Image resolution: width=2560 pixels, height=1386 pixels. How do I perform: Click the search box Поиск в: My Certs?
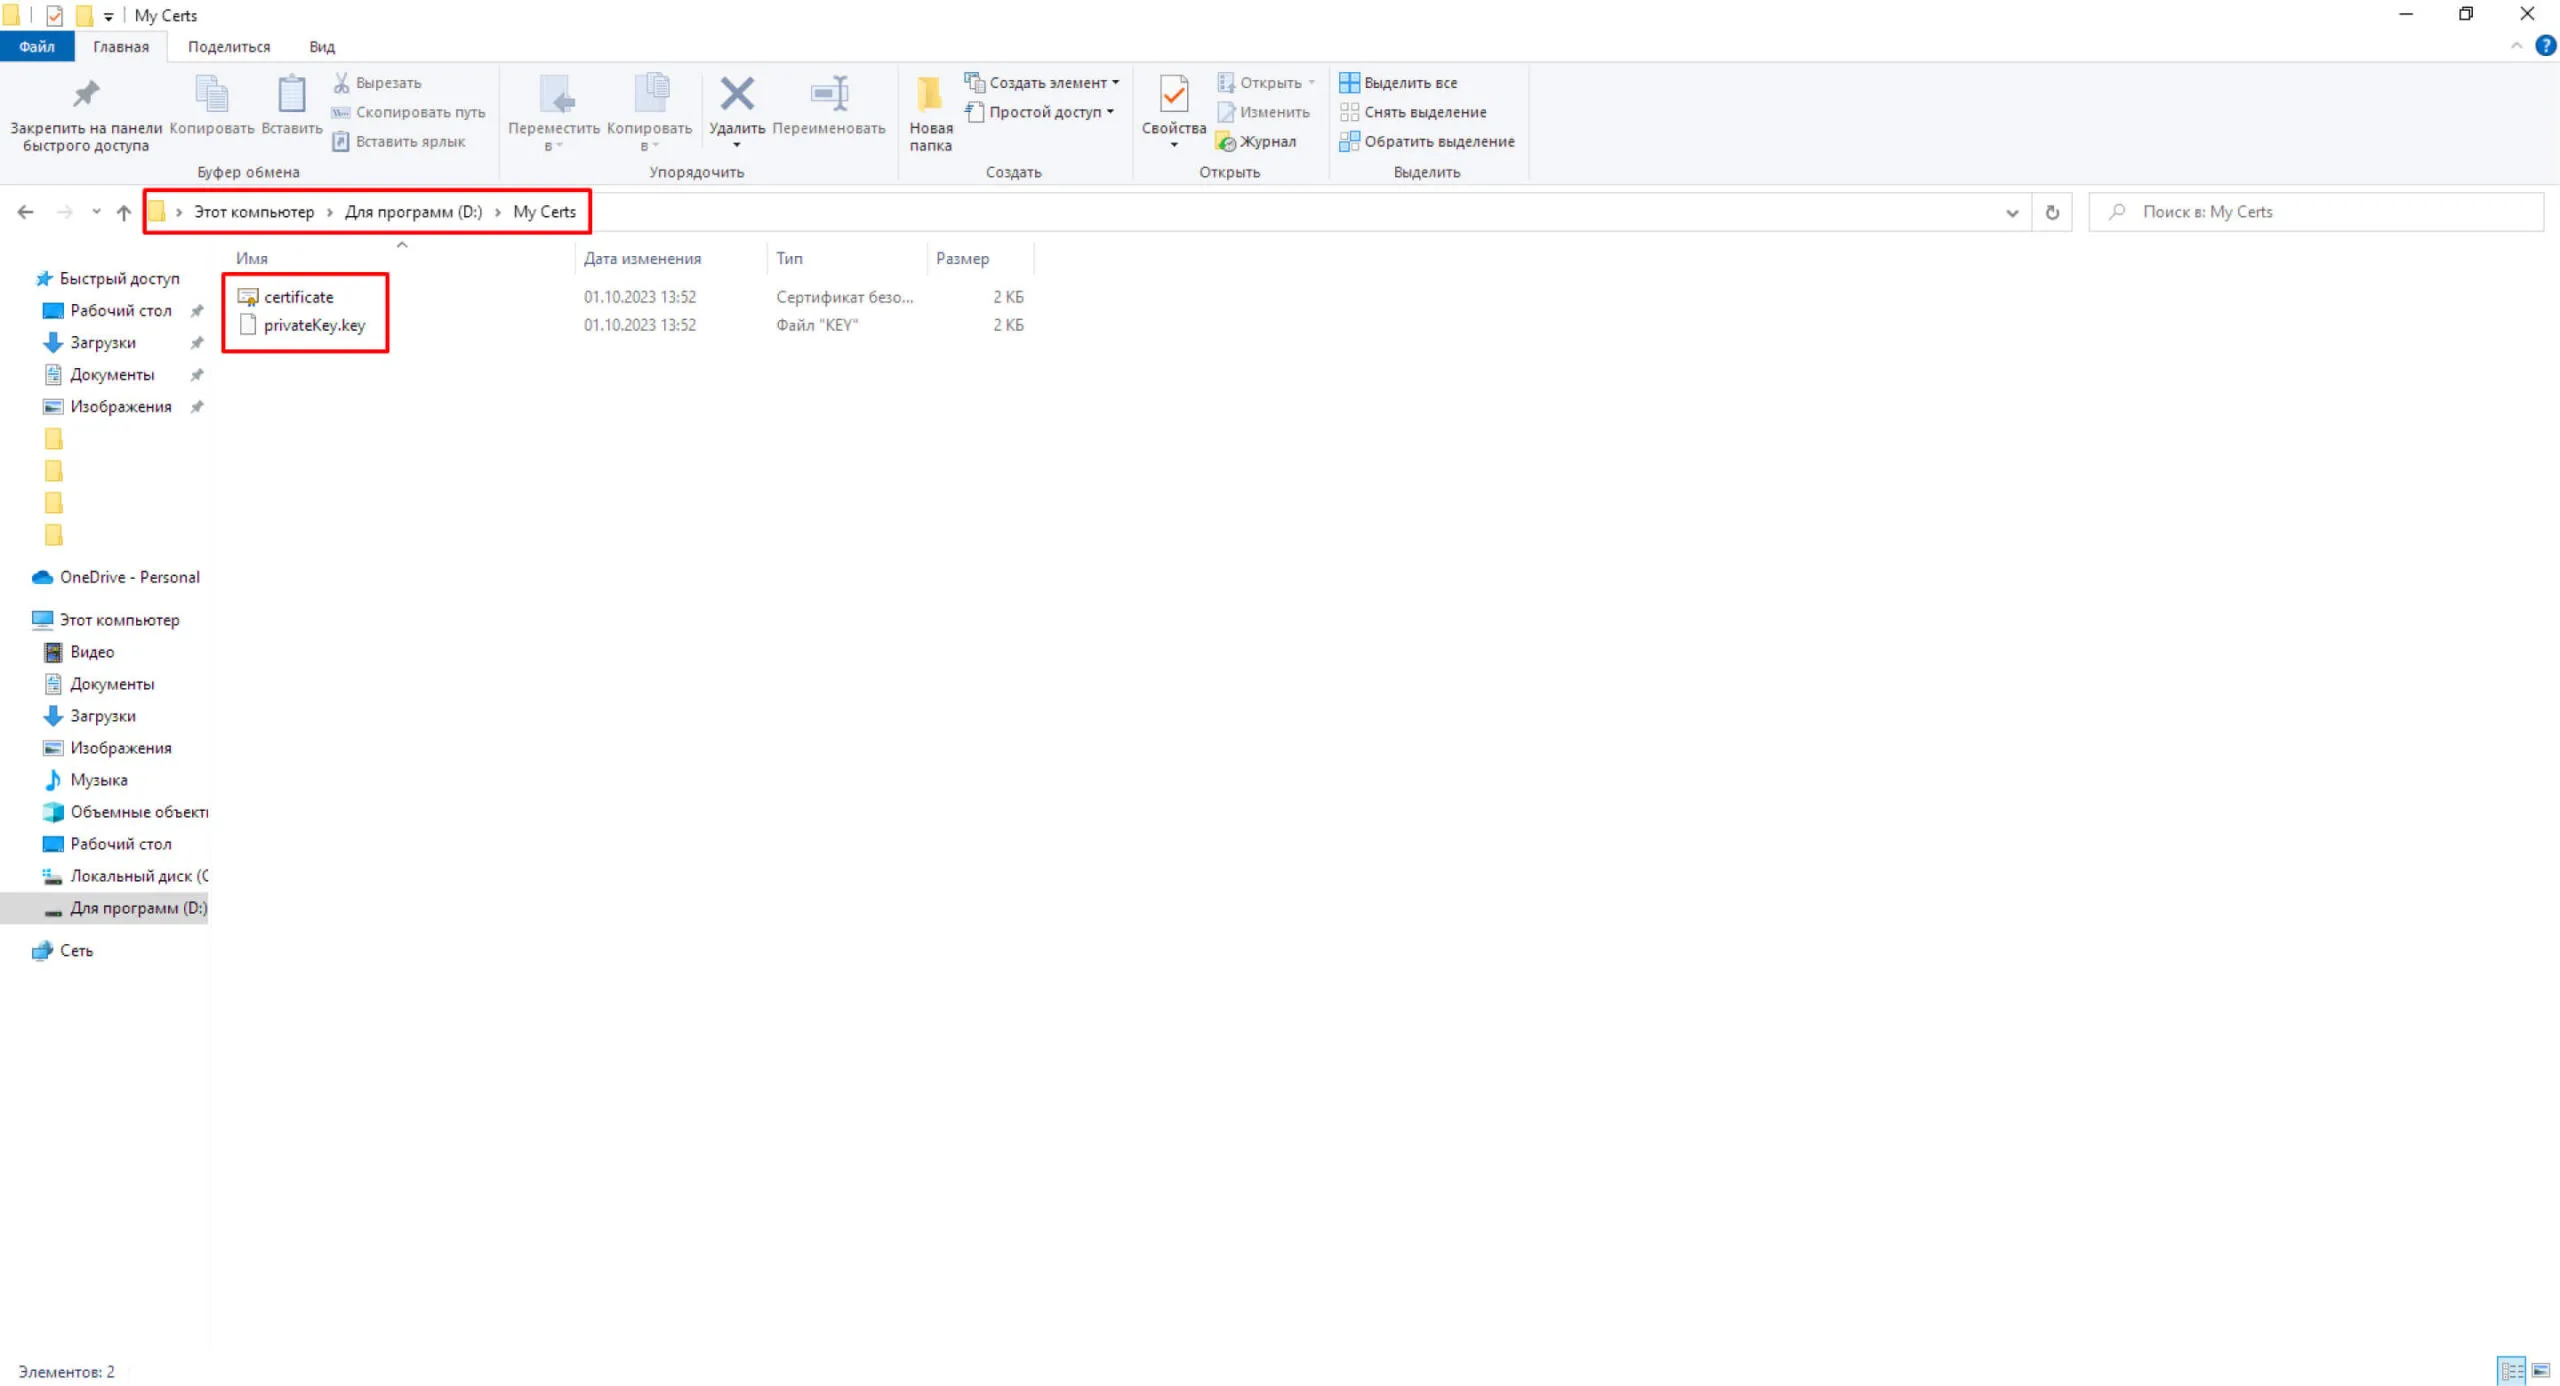2315,212
